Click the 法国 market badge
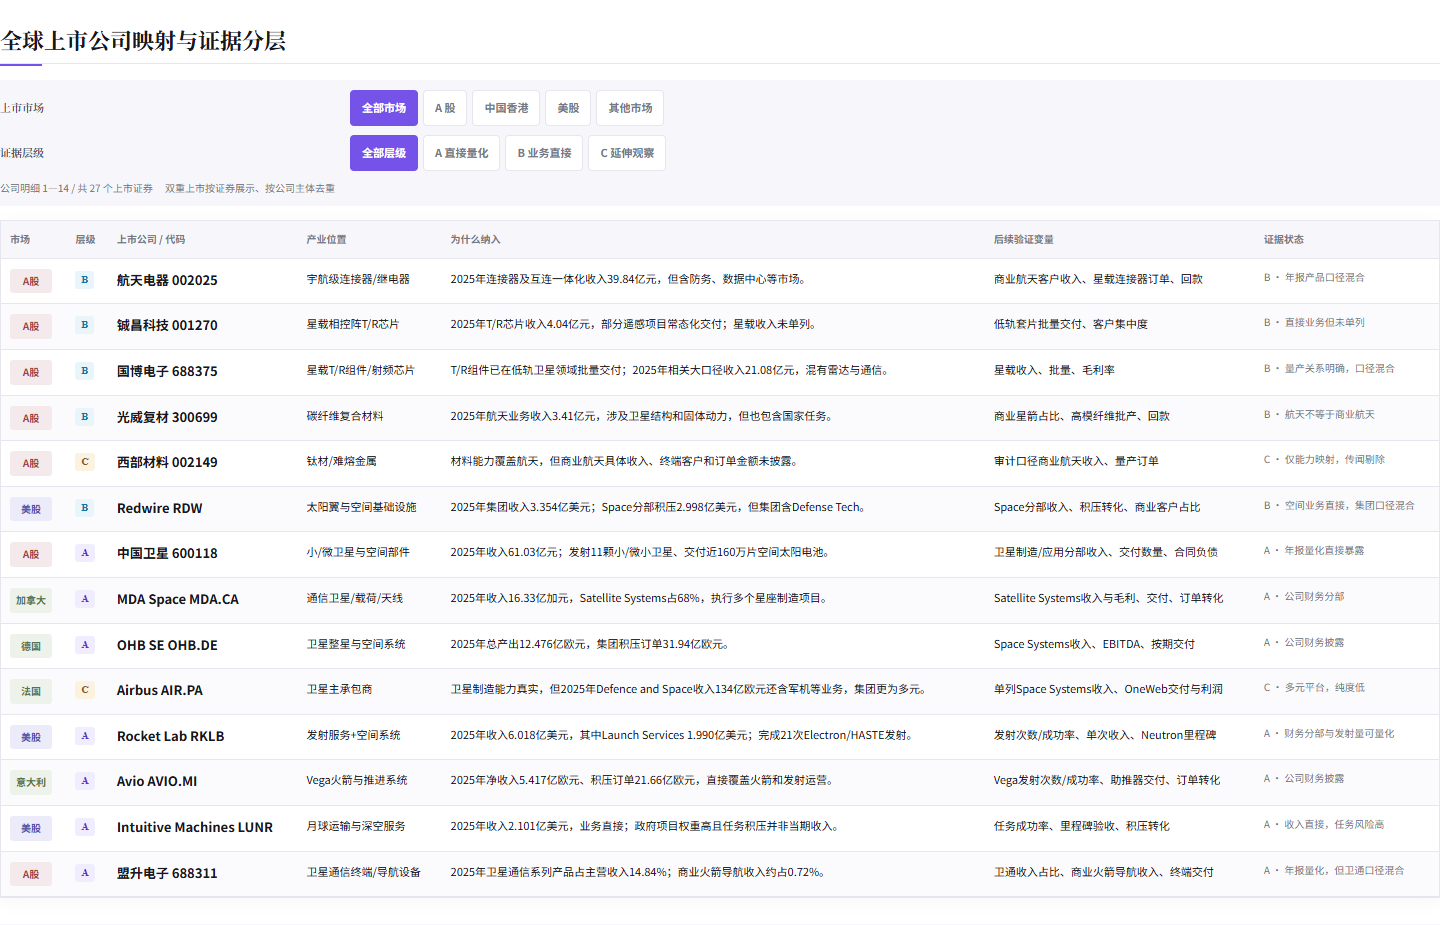1440x925 pixels. [31, 691]
